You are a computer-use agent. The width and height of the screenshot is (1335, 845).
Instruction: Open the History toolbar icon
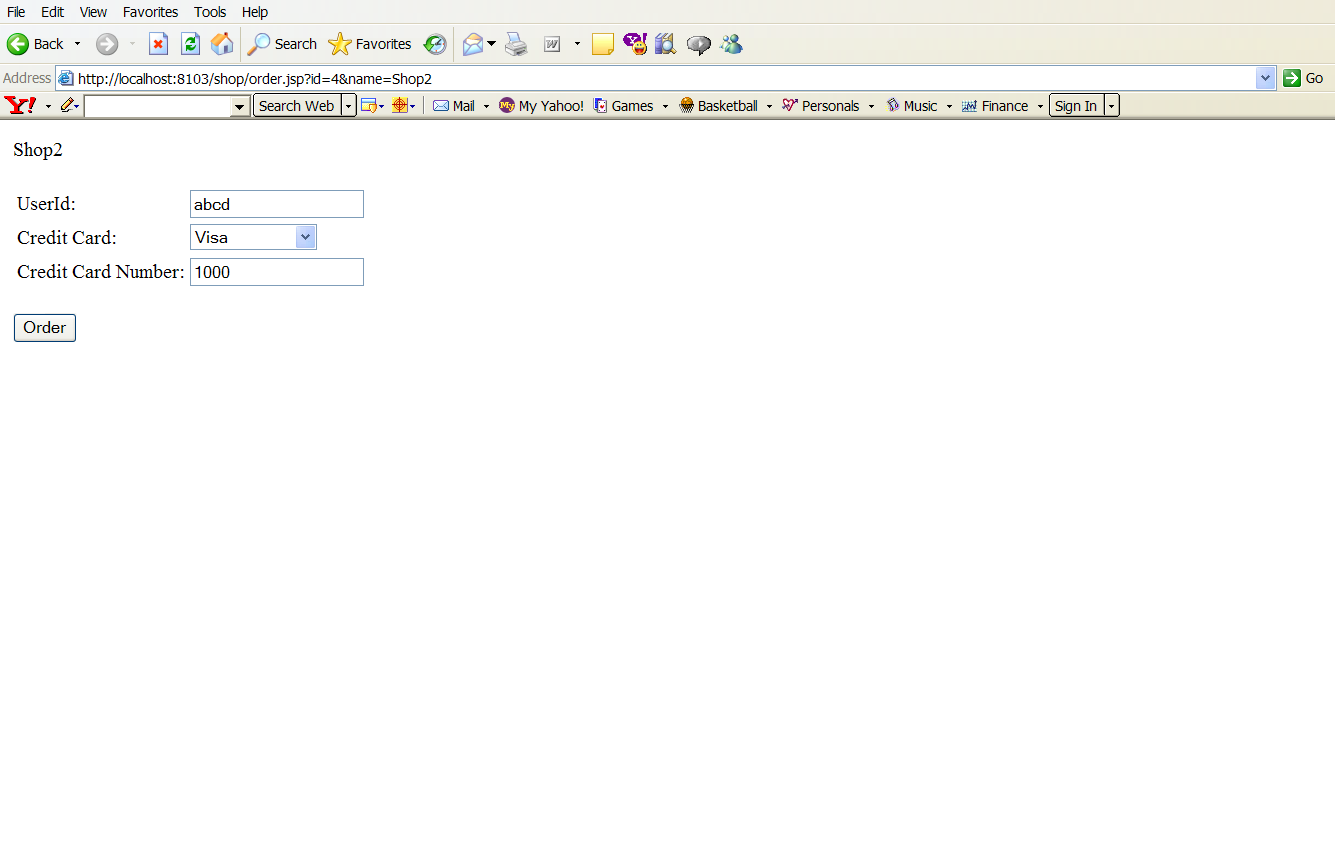click(435, 44)
